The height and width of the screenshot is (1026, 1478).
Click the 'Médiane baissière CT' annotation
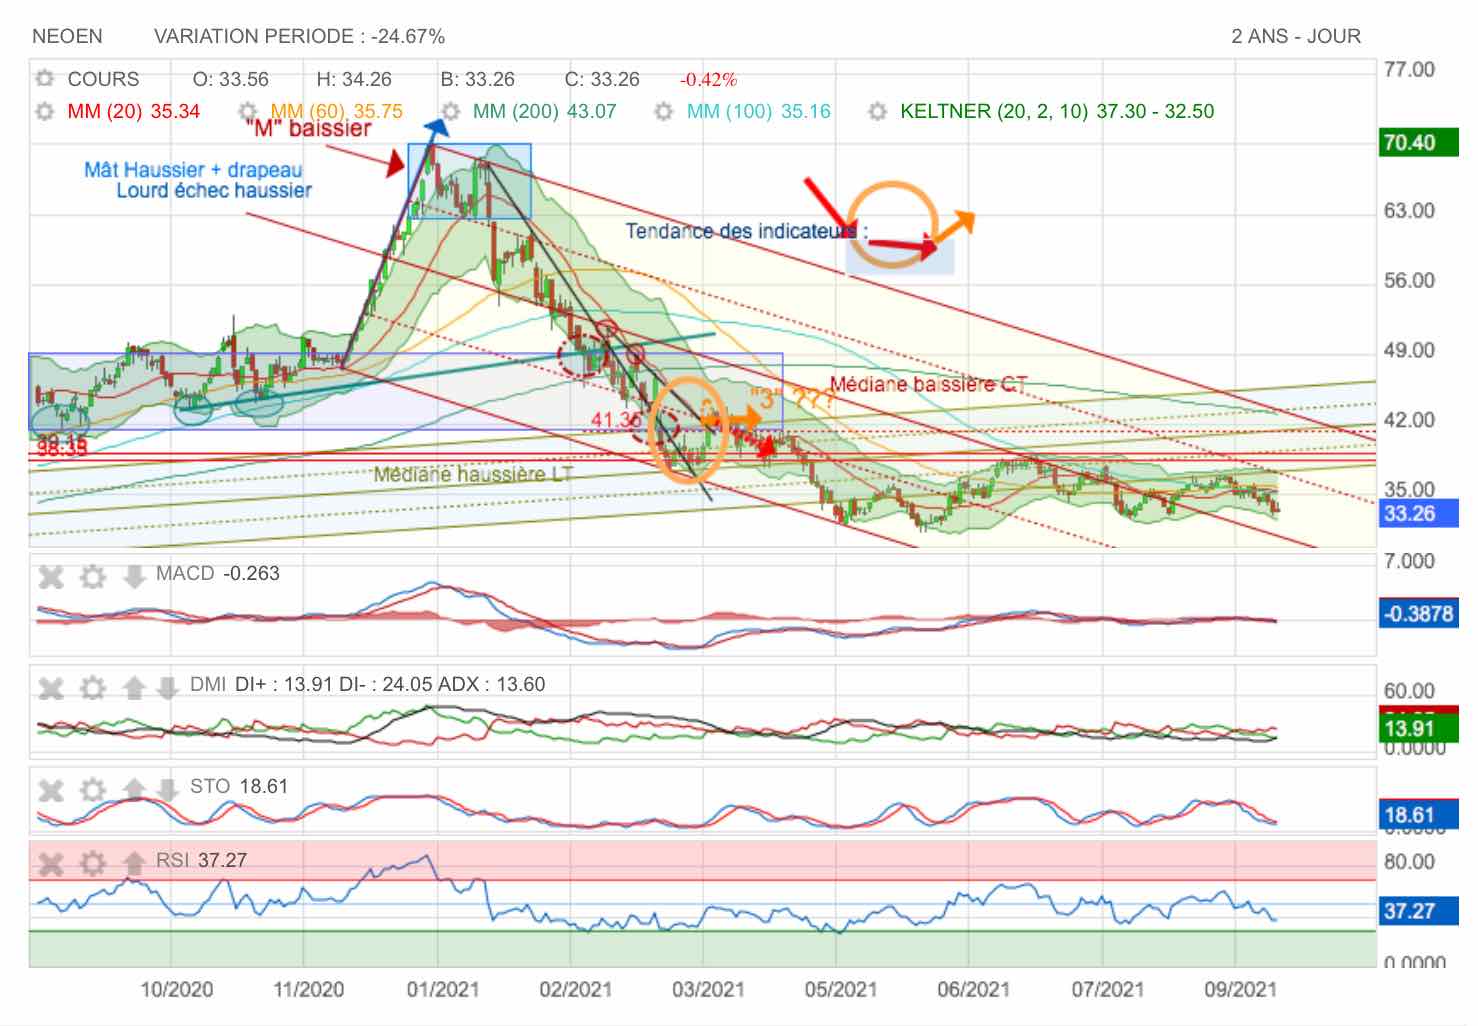click(928, 384)
